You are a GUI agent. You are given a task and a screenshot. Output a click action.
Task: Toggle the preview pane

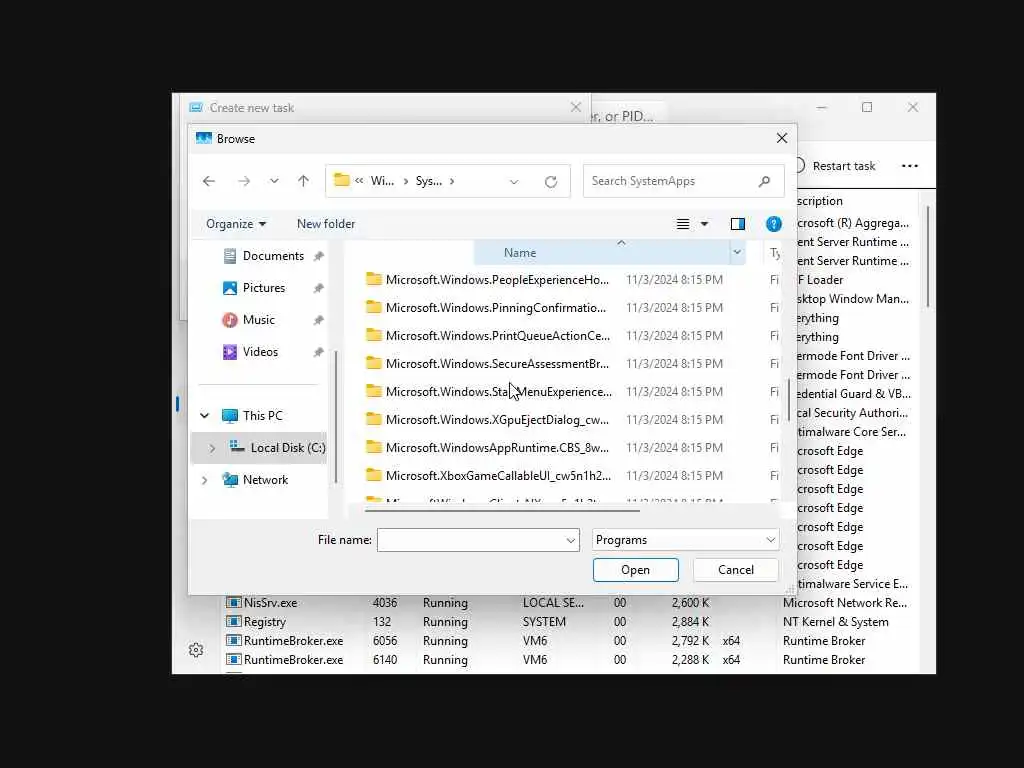pyautogui.click(x=738, y=224)
